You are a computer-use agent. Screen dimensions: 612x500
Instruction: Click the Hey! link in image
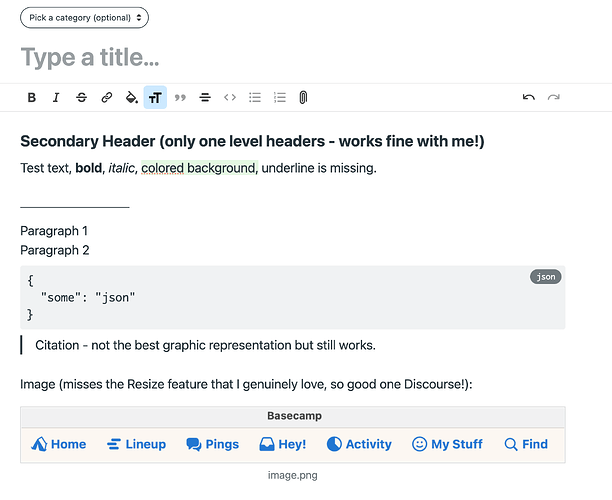(x=283, y=444)
